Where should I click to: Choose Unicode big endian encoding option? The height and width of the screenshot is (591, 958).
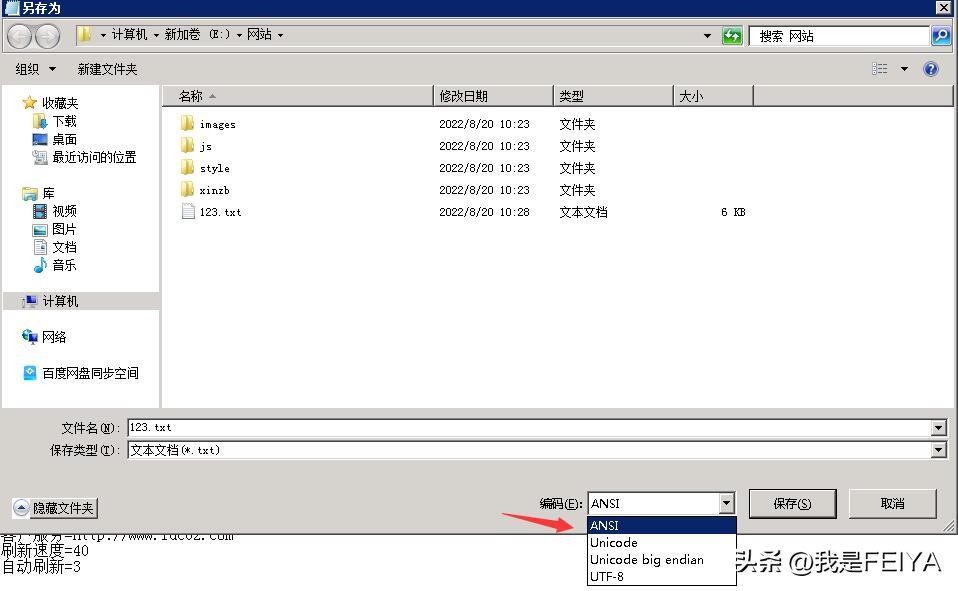click(647, 560)
